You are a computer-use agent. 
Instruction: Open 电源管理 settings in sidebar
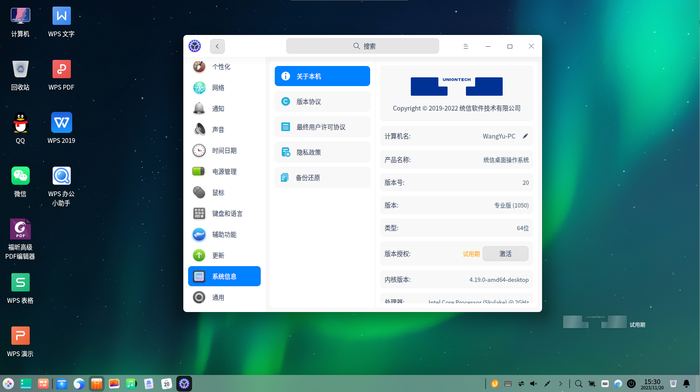pos(224,171)
